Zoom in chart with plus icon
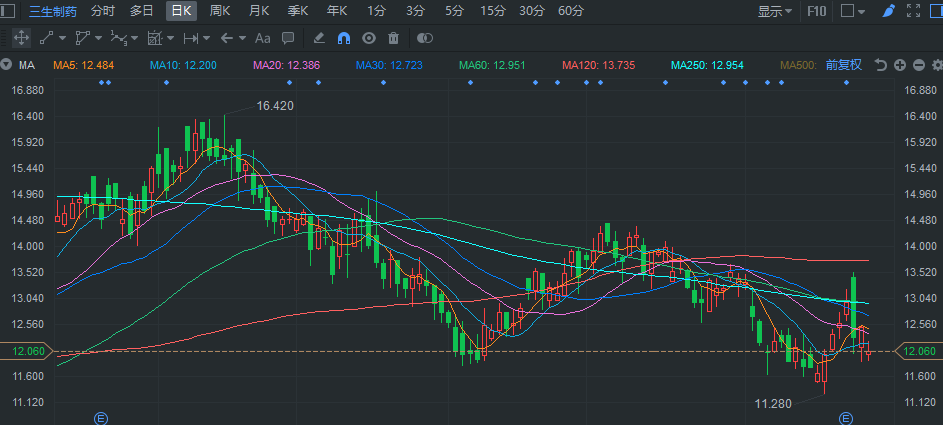The width and height of the screenshot is (943, 425). pyautogui.click(x=900, y=65)
